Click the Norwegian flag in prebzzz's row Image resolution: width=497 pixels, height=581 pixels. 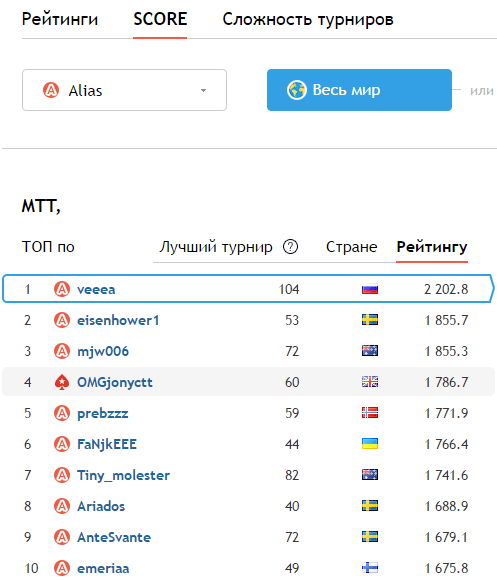click(x=370, y=413)
